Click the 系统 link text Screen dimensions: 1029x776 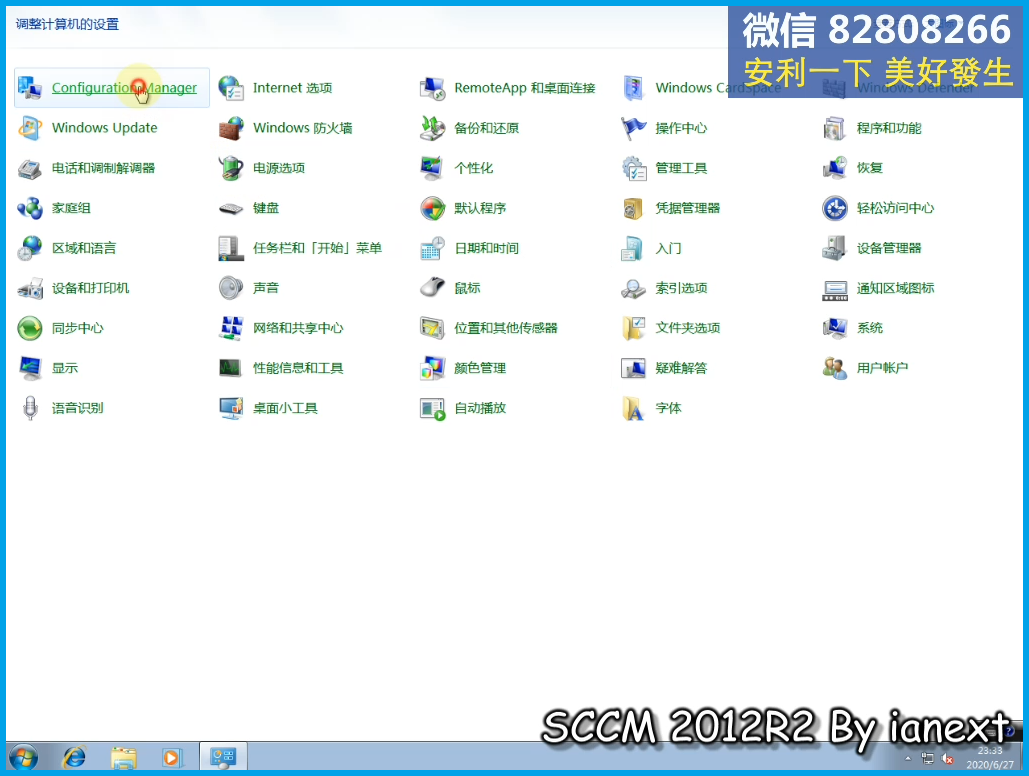coord(870,328)
